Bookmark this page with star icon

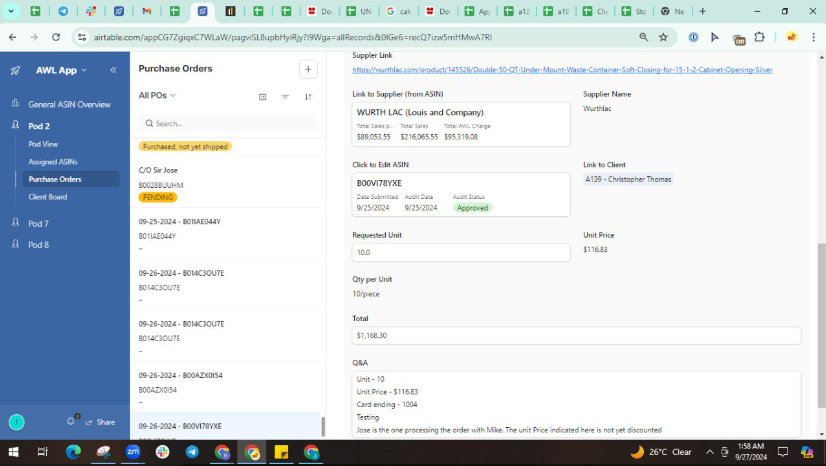[x=663, y=37]
